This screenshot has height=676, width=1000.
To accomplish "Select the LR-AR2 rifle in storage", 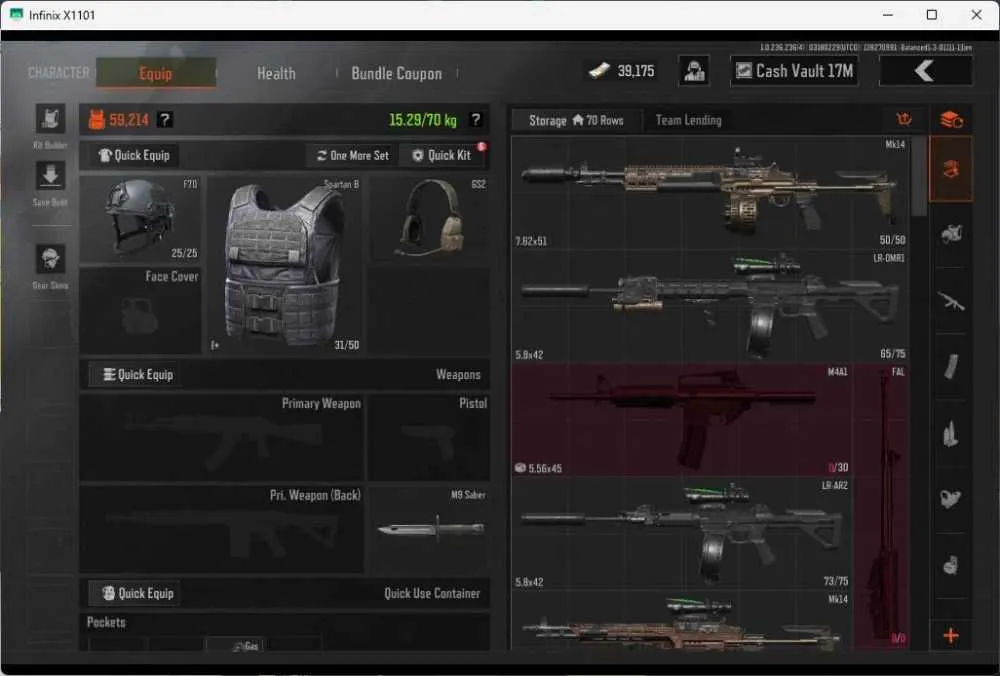I will pyautogui.click(x=681, y=533).
